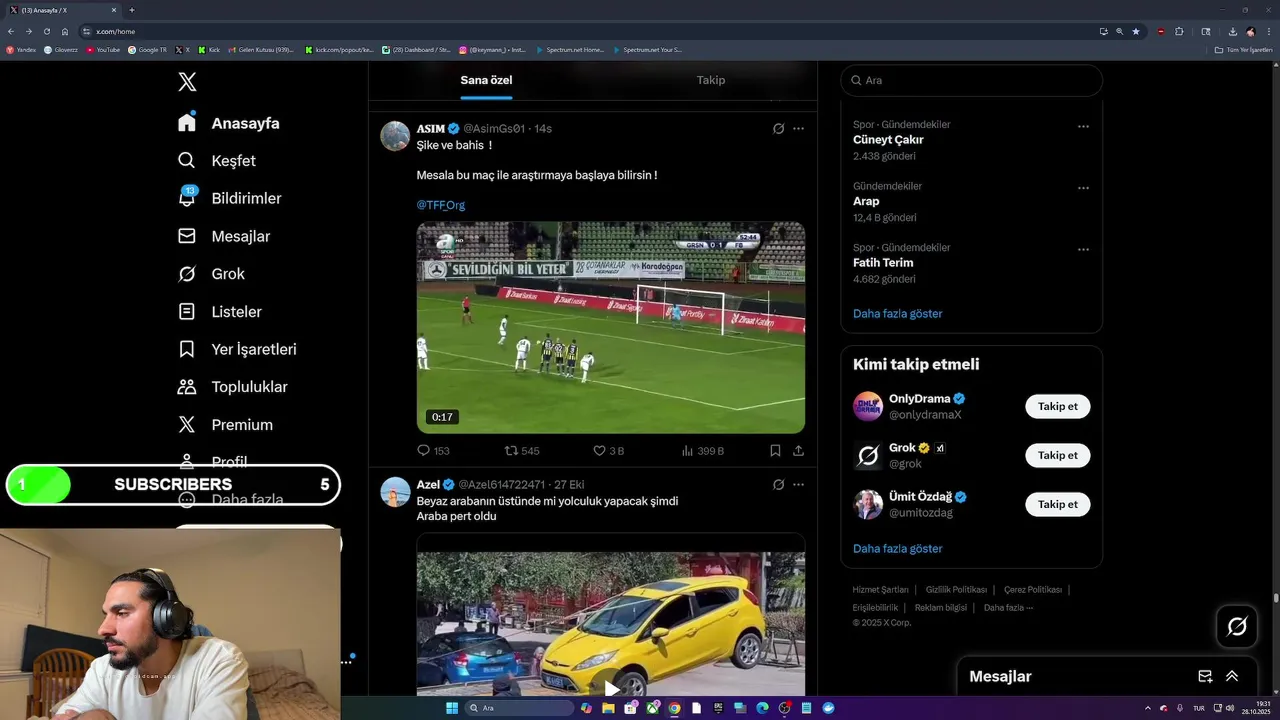Open Çerez Politikası footer link
This screenshot has height=720, width=1280.
pos(1033,590)
